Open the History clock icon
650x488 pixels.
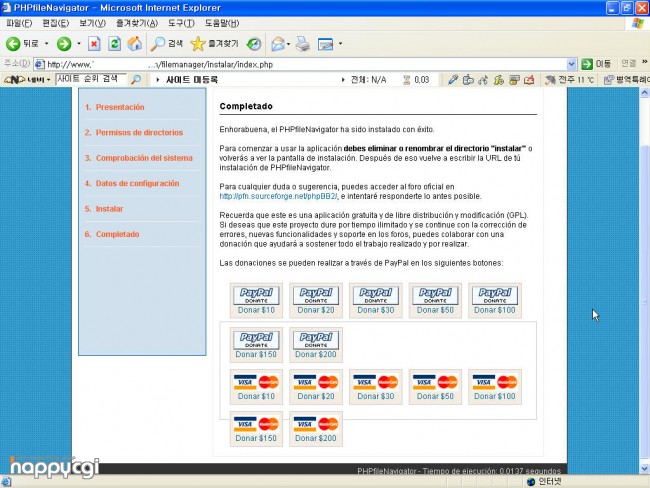(254, 44)
